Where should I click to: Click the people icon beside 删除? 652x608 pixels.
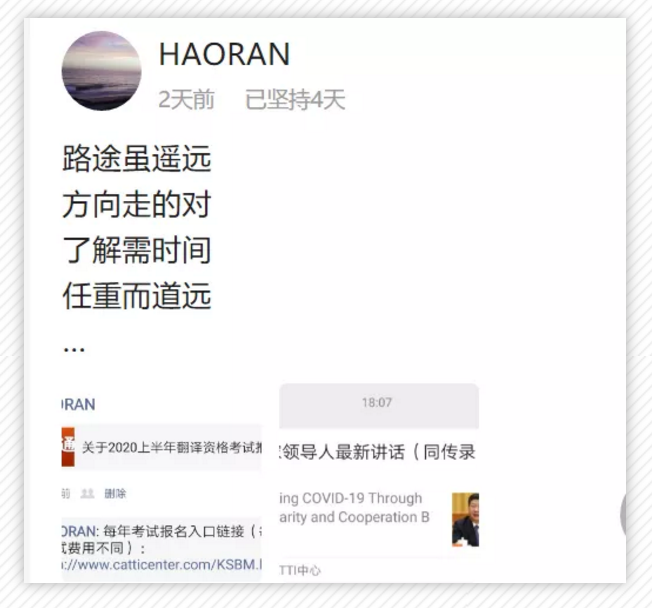click(x=87, y=494)
